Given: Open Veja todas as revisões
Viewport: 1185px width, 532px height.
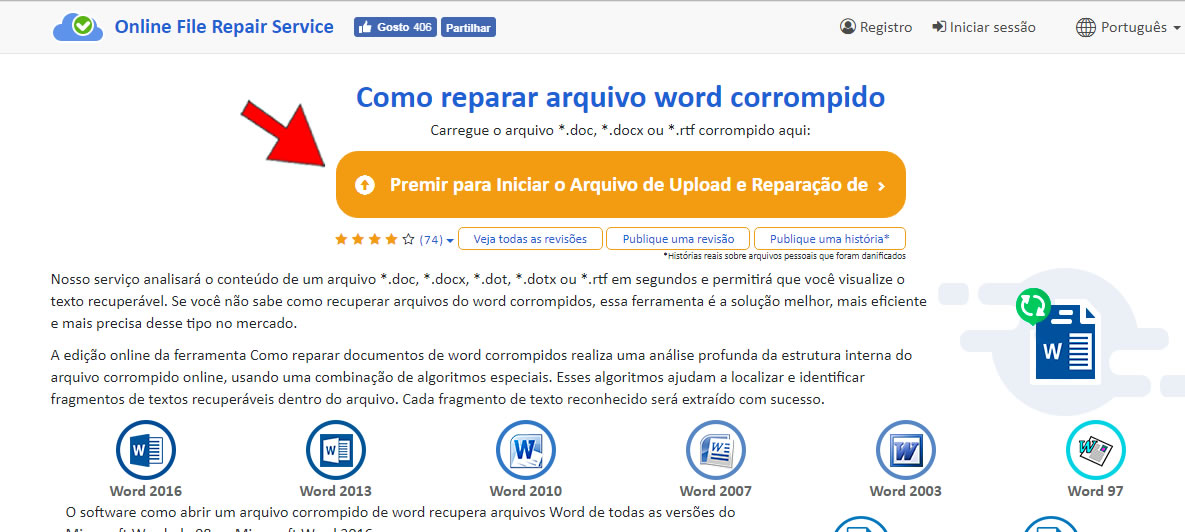Looking at the screenshot, I should [x=530, y=239].
